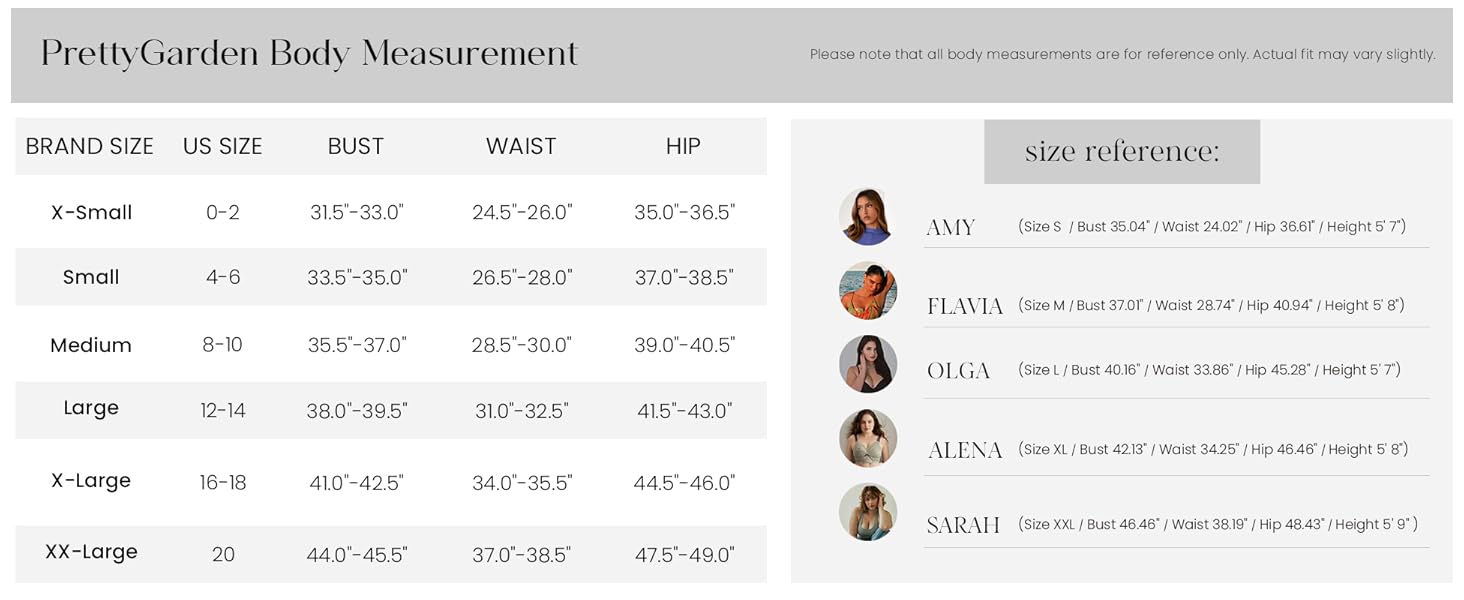Select the XX-Large size row label
Screen dimensions: 1464x600
(x=91, y=552)
